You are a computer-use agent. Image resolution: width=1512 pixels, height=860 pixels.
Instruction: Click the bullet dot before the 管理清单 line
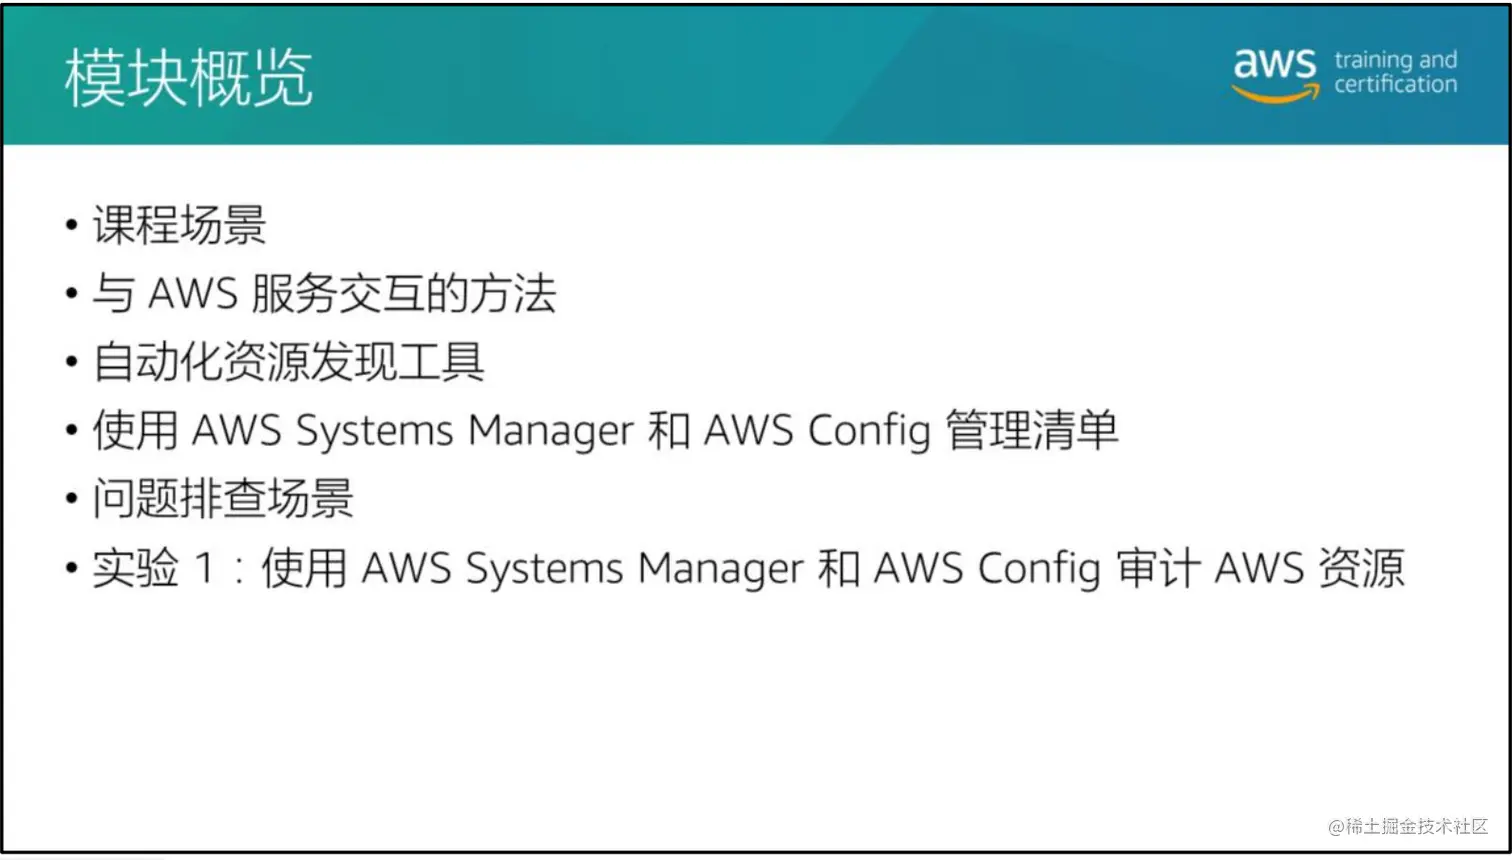click(x=72, y=431)
